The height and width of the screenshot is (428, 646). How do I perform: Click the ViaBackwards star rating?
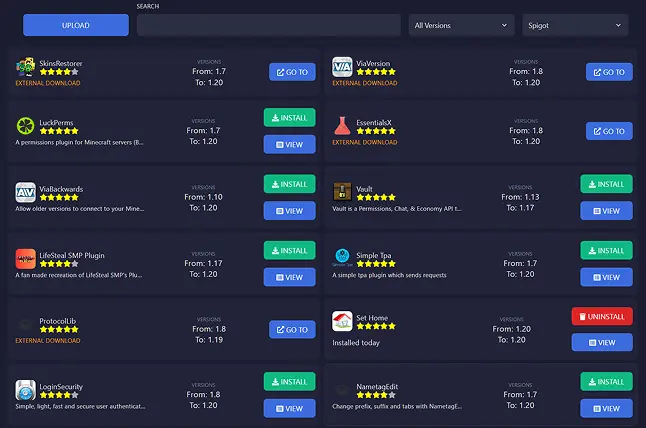(x=59, y=197)
